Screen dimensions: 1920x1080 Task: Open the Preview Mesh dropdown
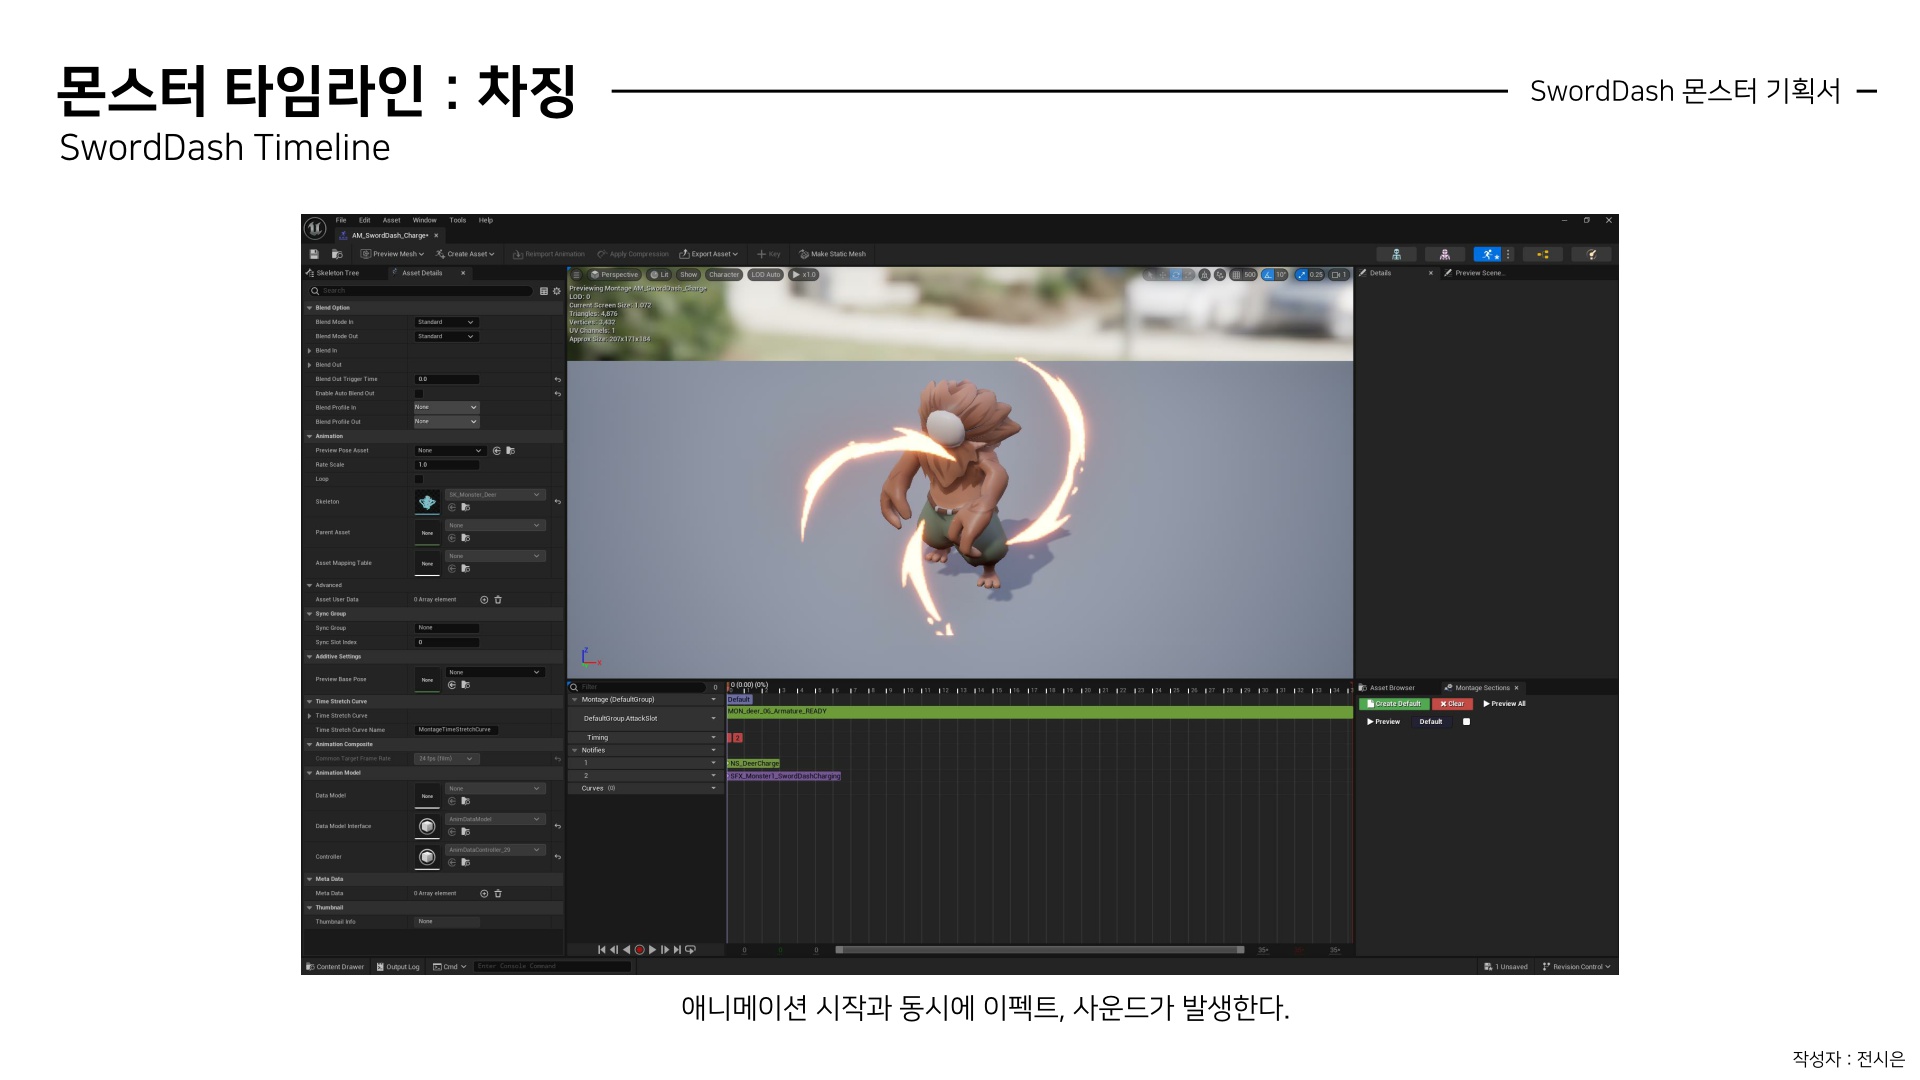pyautogui.click(x=392, y=254)
